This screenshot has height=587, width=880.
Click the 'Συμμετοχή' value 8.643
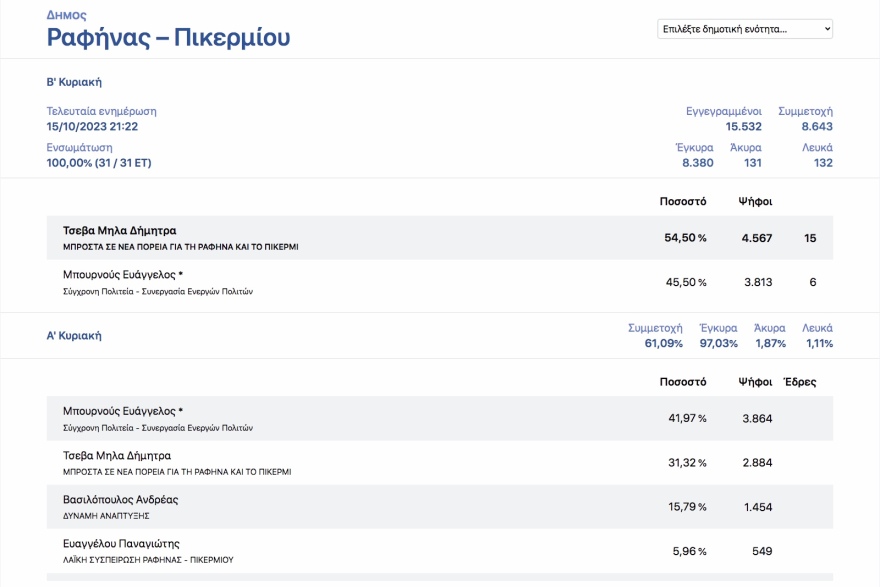click(816, 127)
